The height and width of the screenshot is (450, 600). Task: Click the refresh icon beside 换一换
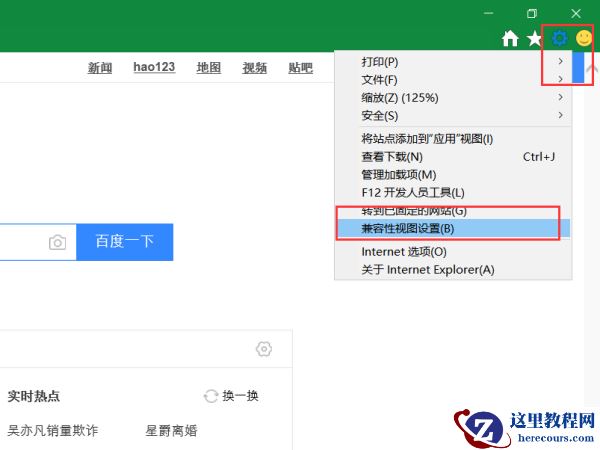pyautogui.click(x=211, y=396)
